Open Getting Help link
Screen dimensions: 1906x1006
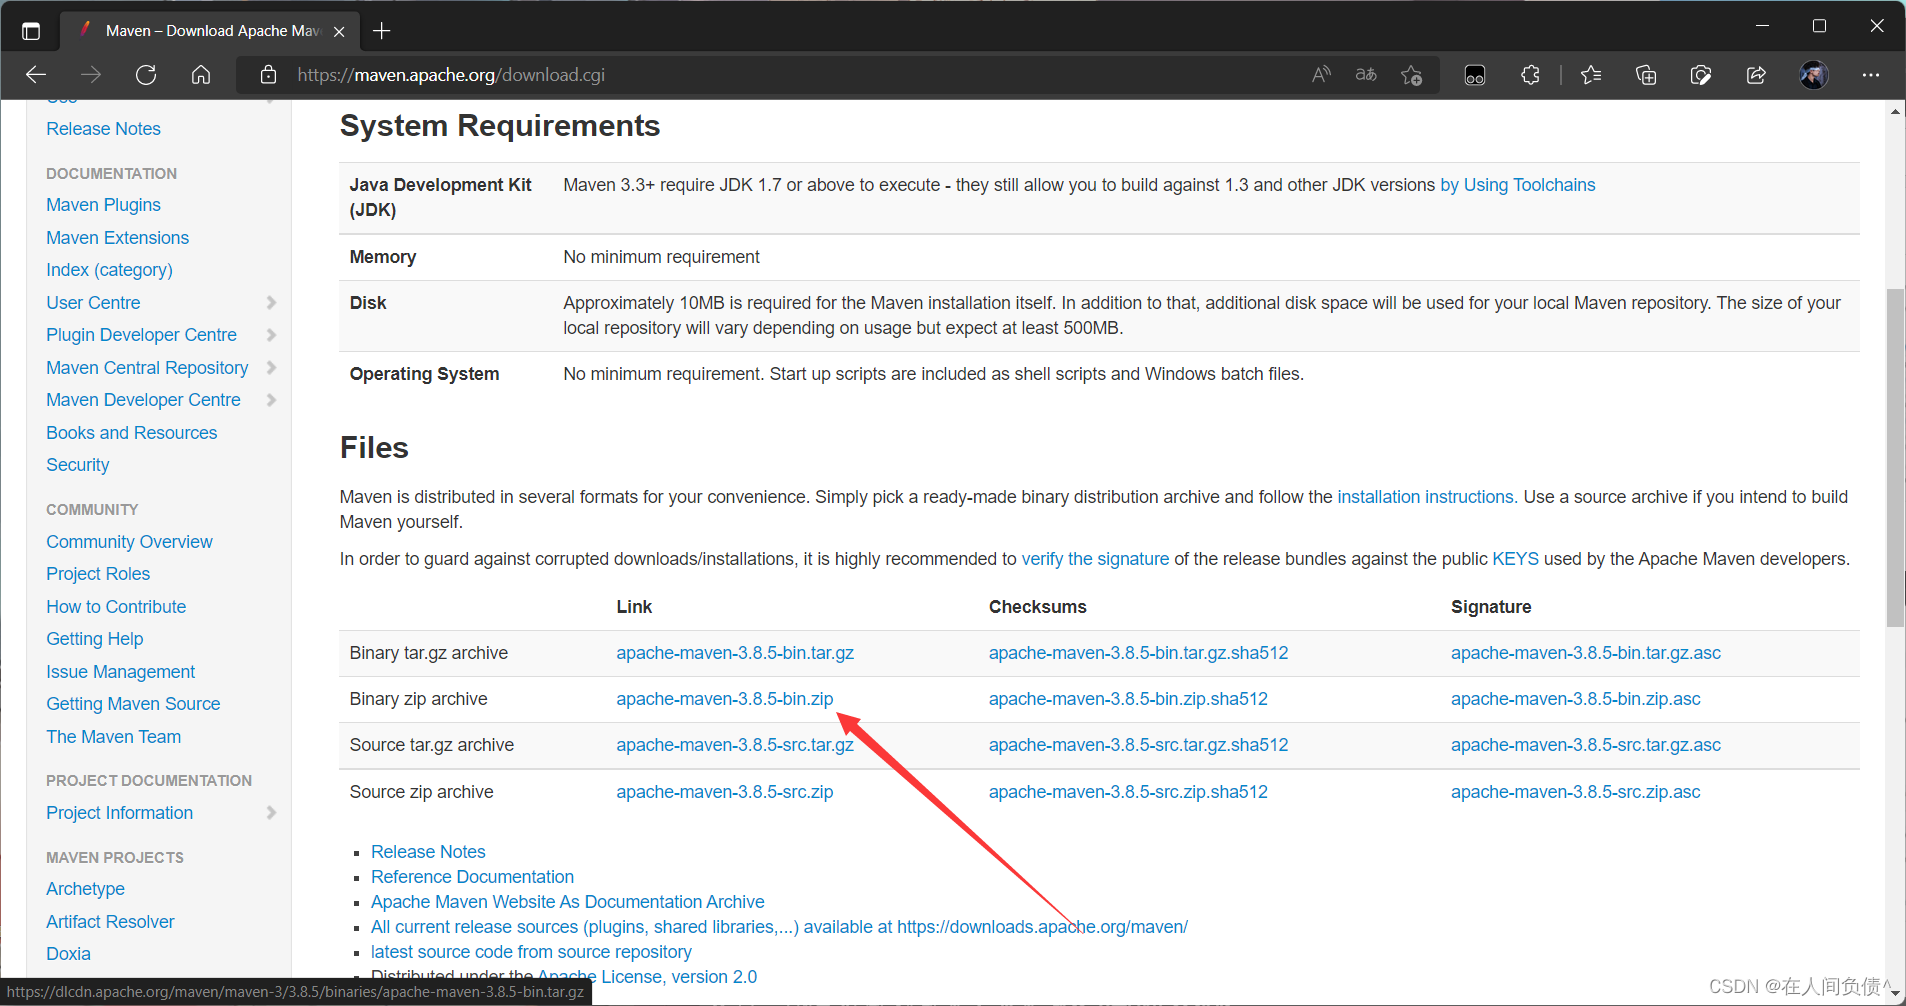94,639
